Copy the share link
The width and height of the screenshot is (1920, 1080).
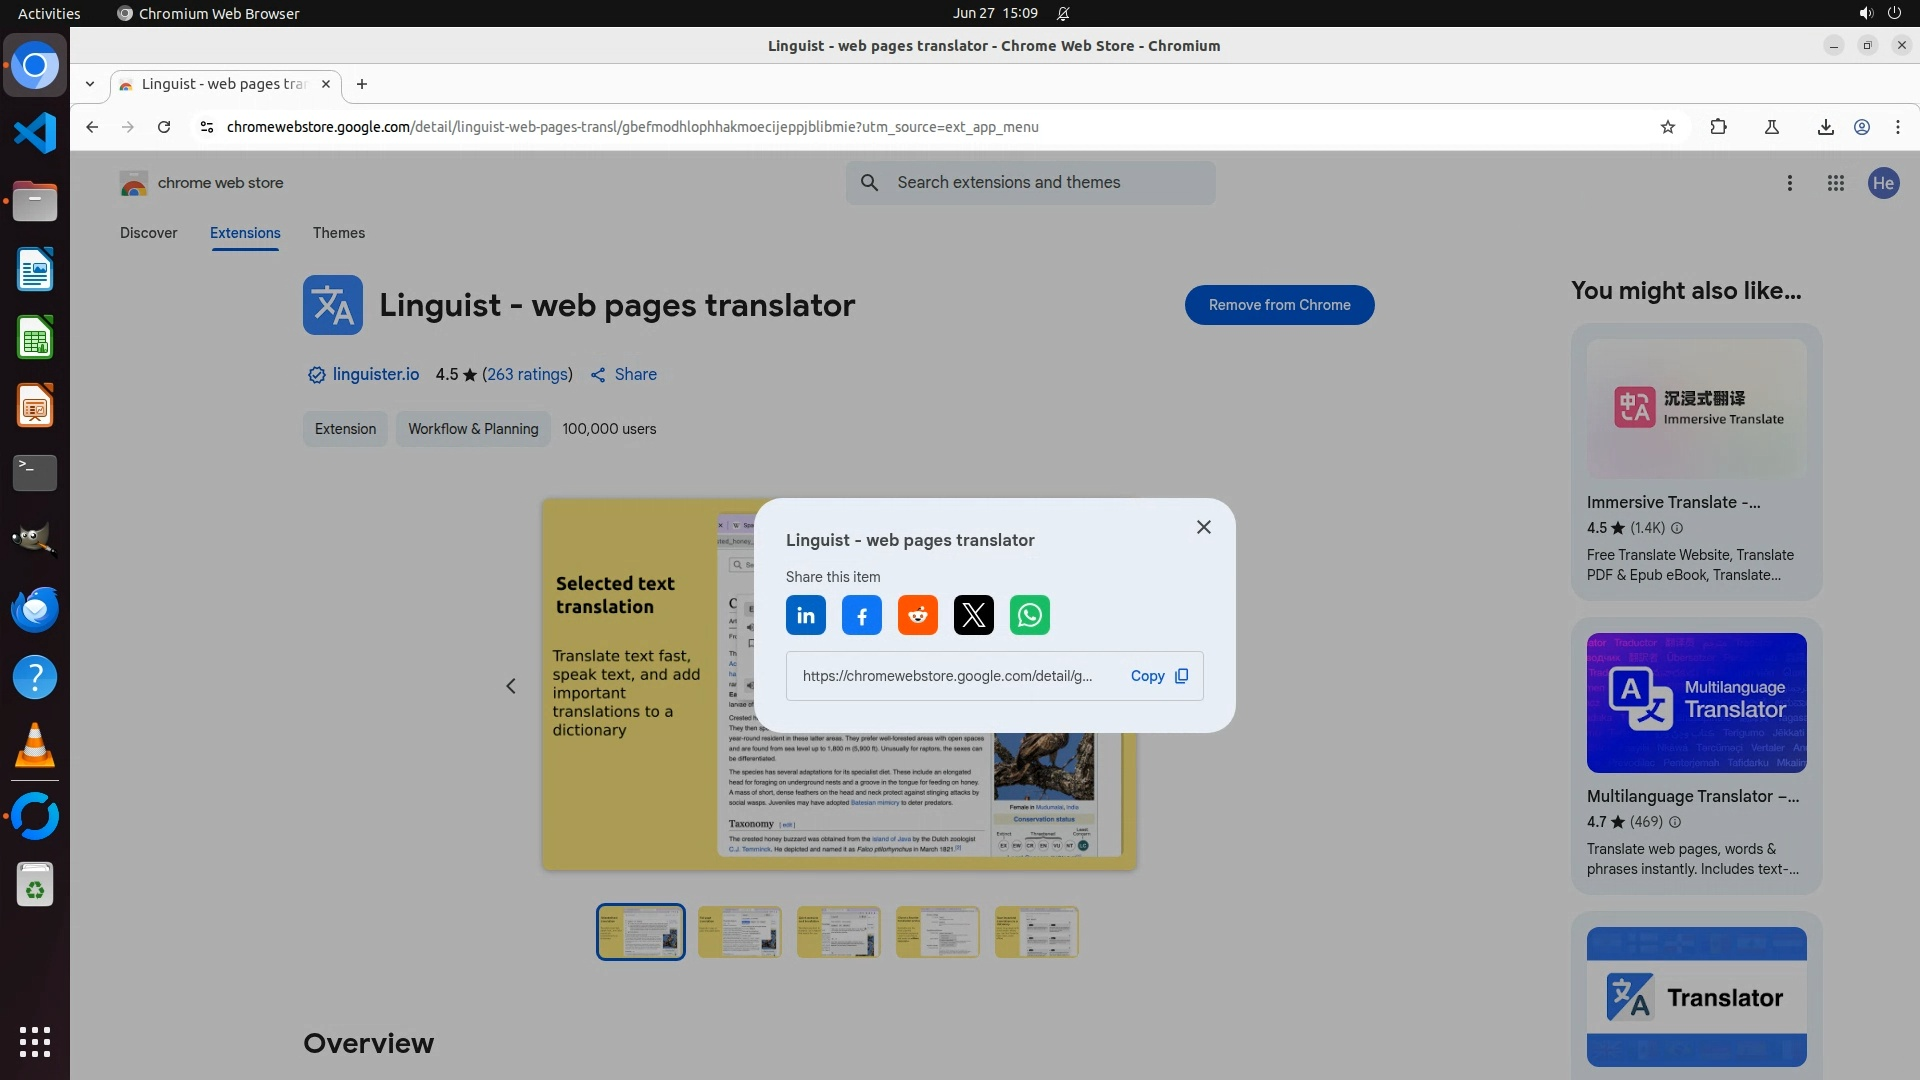pos(1158,676)
